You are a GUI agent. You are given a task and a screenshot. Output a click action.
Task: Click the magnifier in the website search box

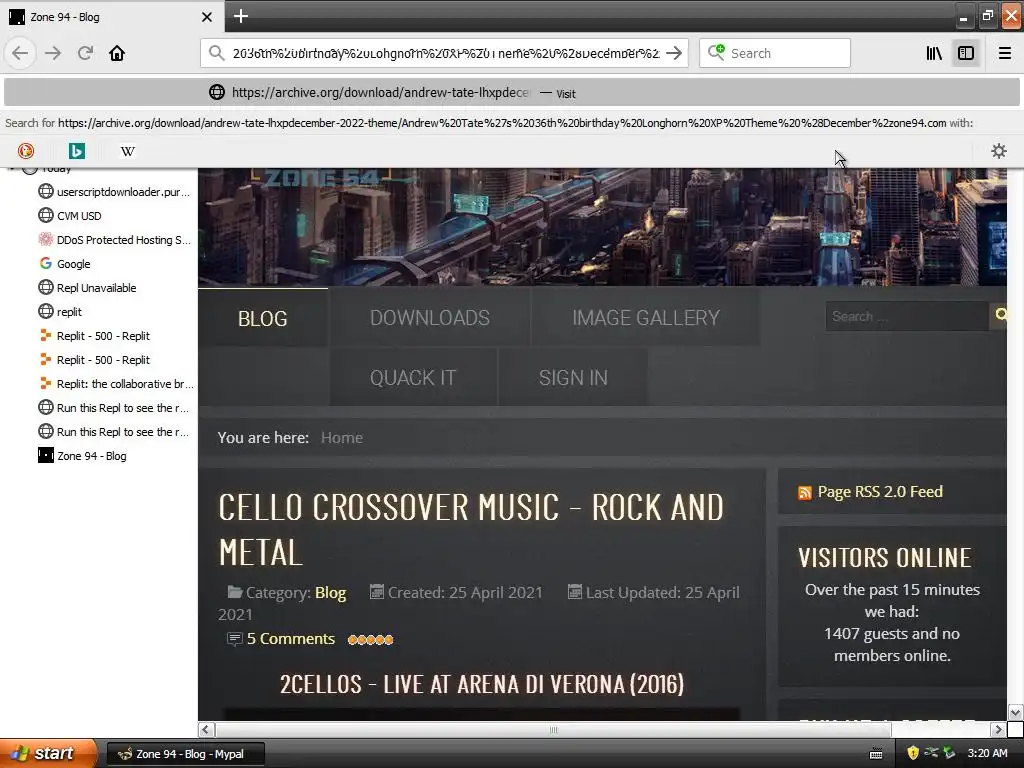1000,315
